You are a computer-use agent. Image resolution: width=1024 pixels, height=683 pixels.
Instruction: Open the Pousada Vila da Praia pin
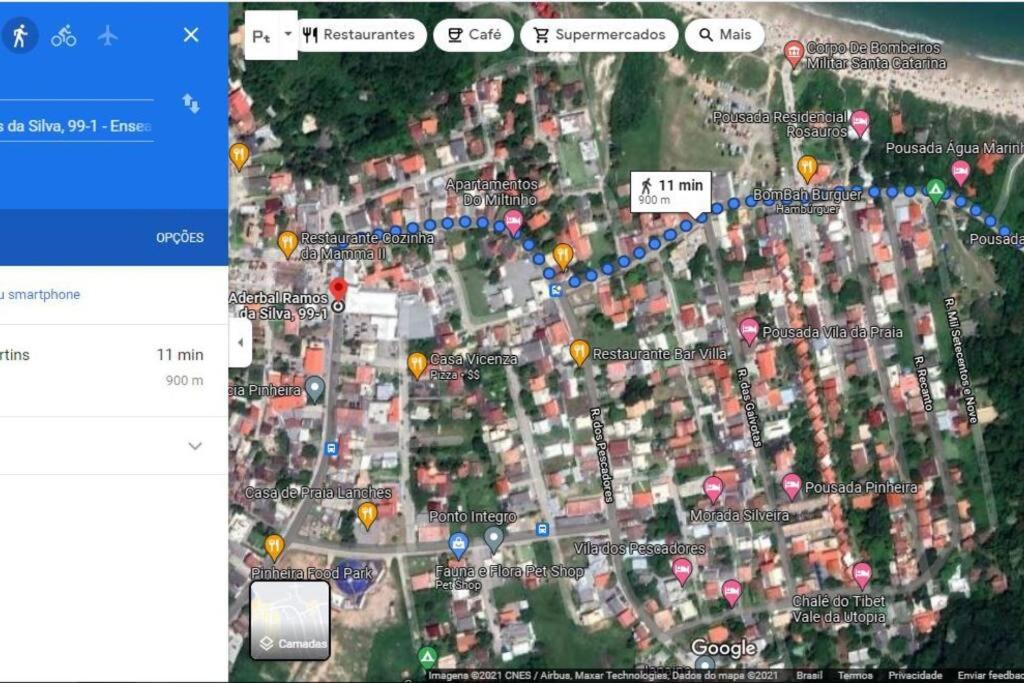[x=748, y=331]
